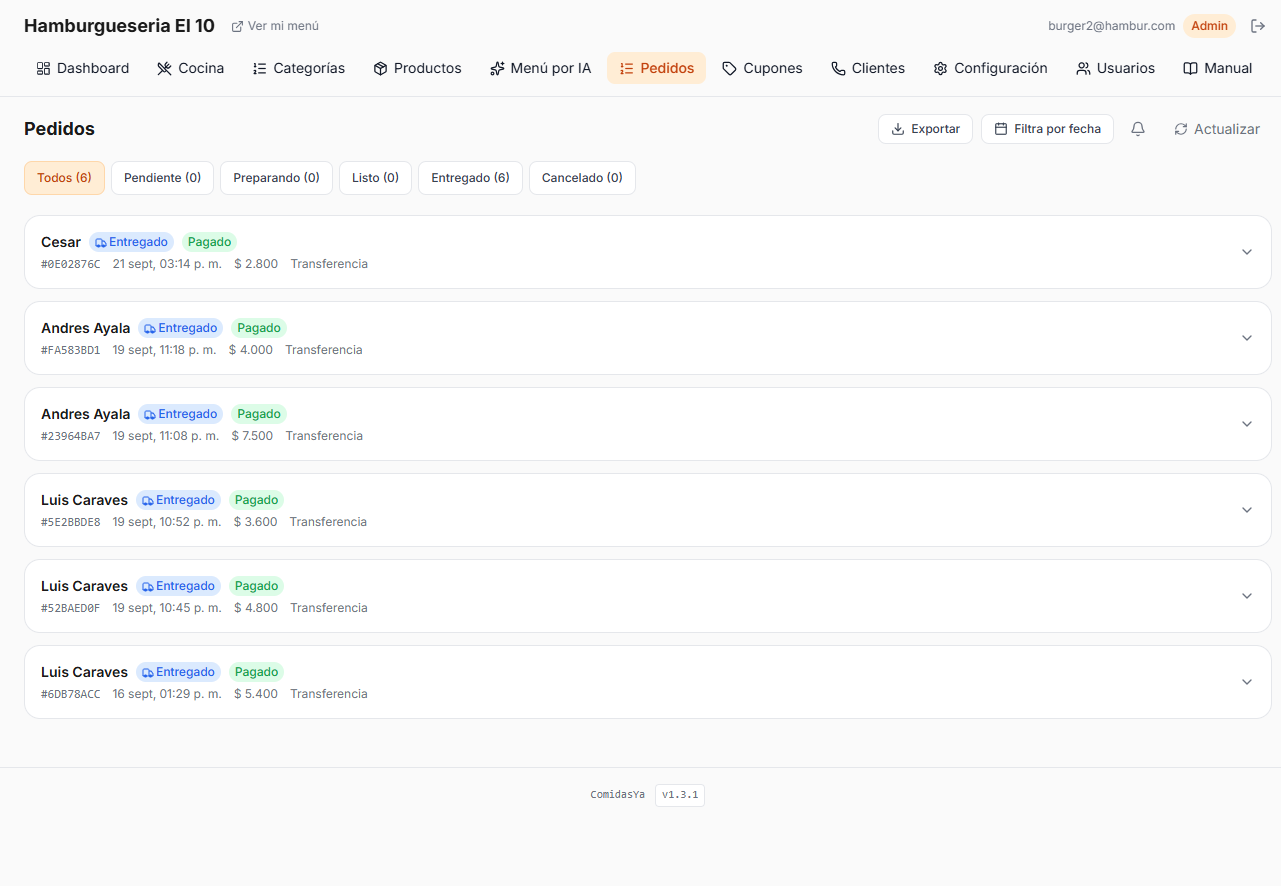Click the Dashboard grid icon

point(43,68)
